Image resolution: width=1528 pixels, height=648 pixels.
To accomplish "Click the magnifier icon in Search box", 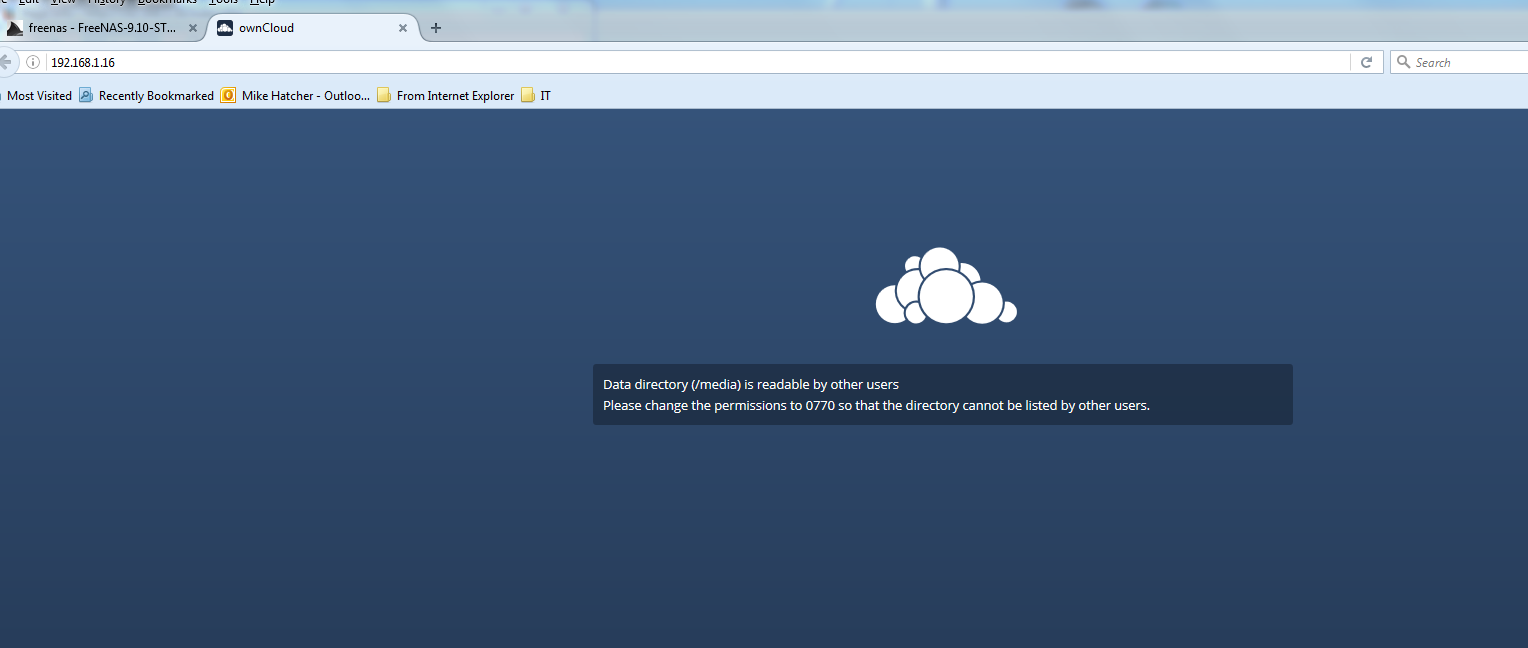I will click(x=1404, y=62).
